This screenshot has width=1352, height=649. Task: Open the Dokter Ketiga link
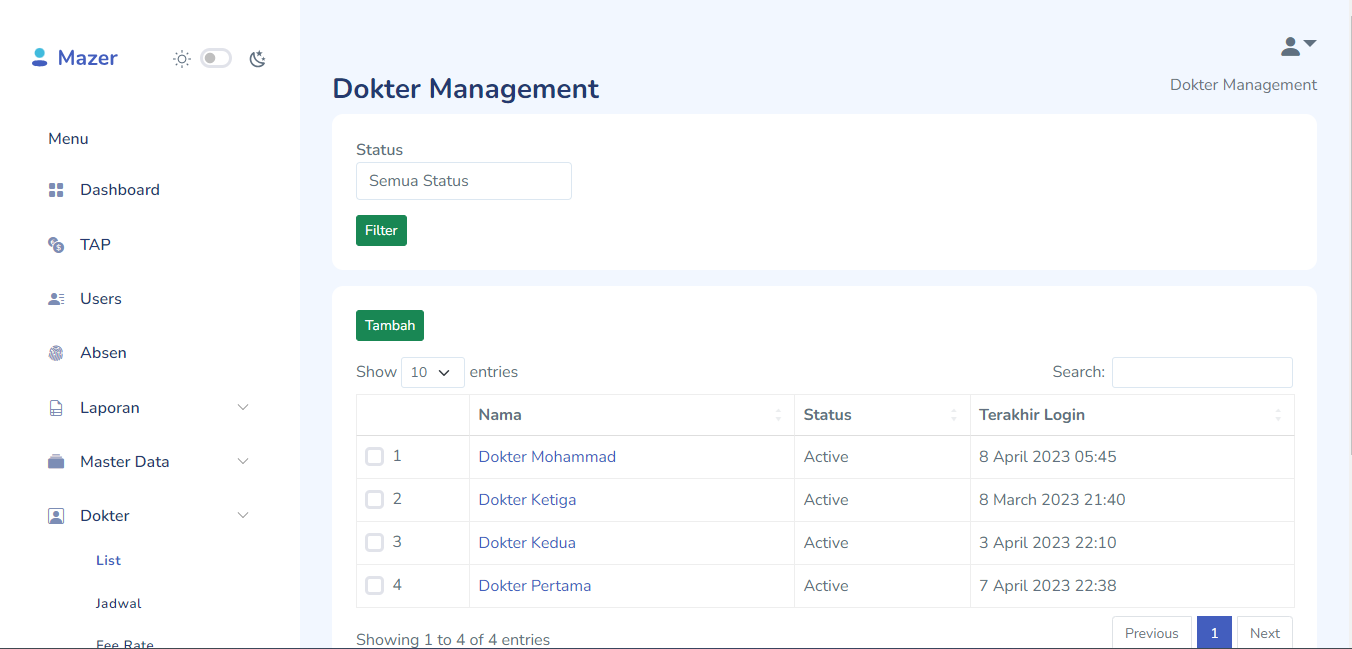pos(527,500)
